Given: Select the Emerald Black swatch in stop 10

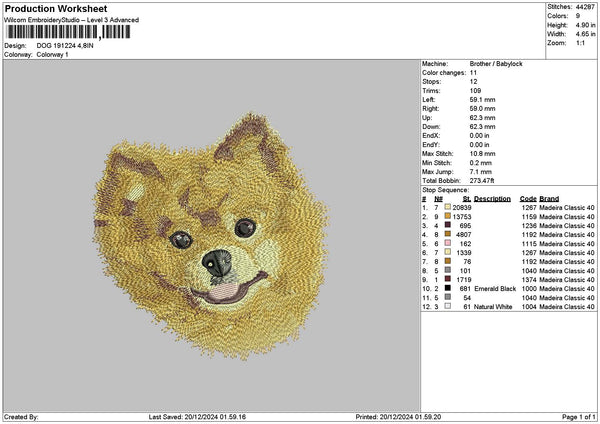Looking at the screenshot, I should click(447, 288).
